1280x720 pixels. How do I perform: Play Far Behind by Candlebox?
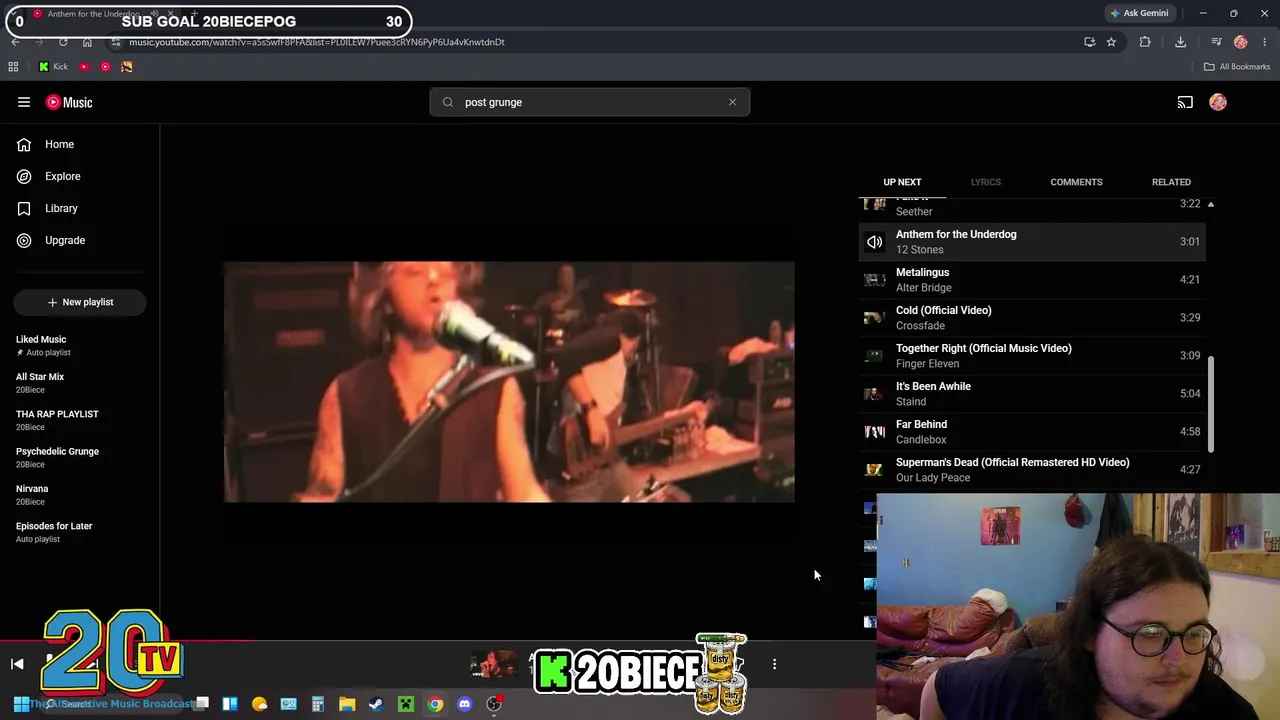[x=1032, y=432]
